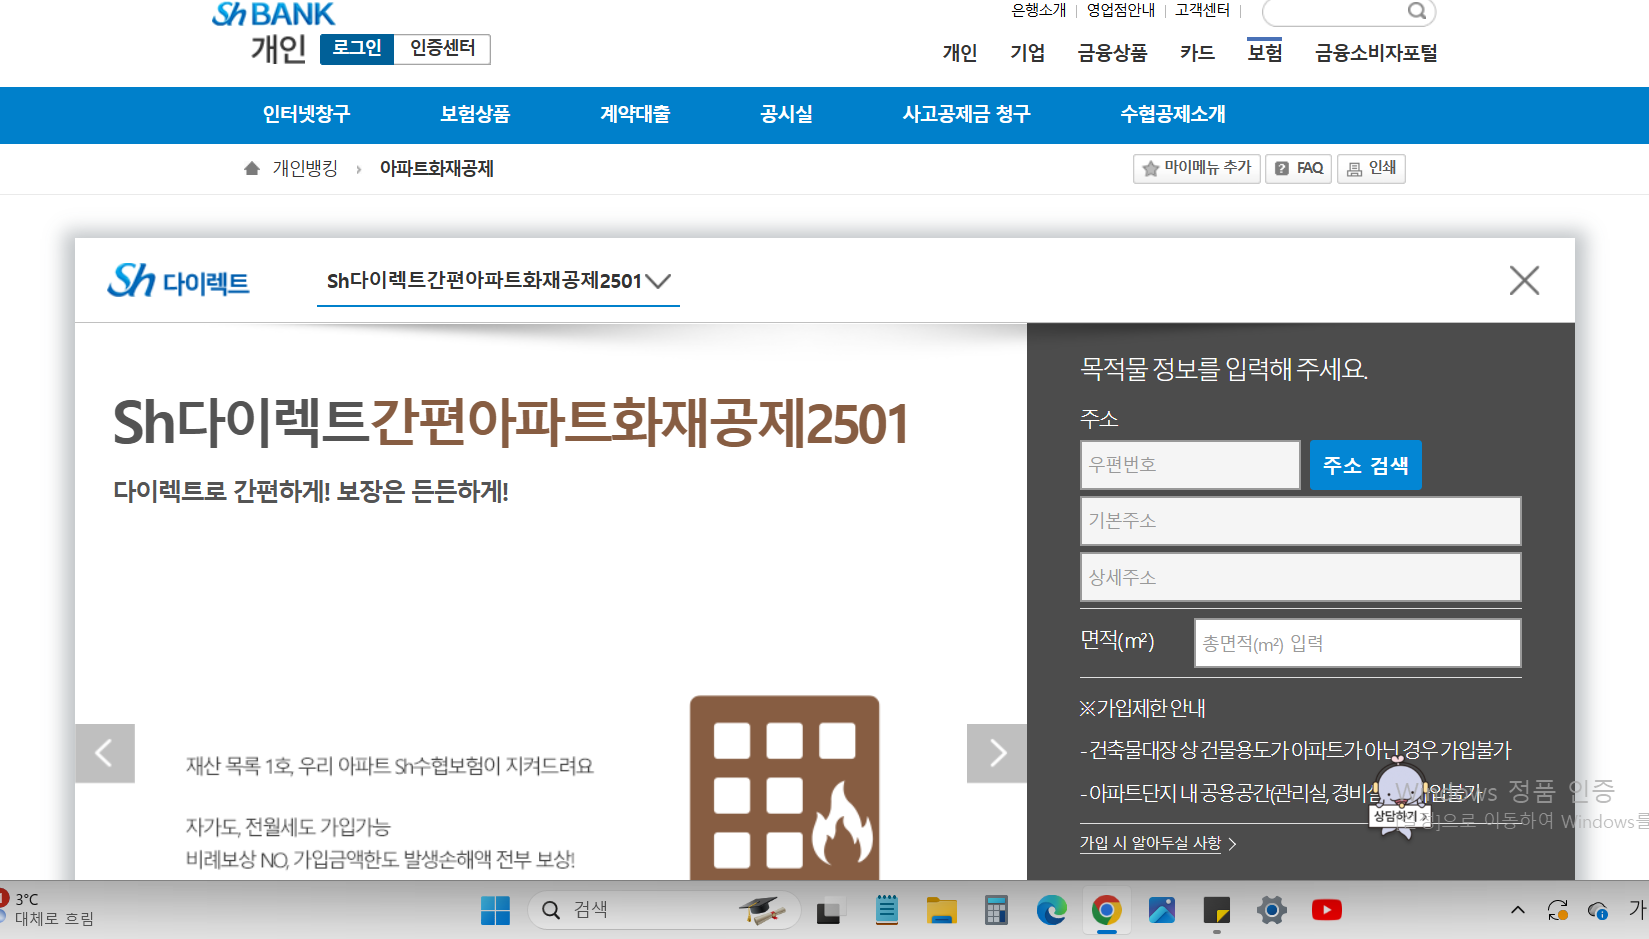Screen dimensions: 1649x939
Task: Click the Korean IME 가 indicator
Action: pos(1637,909)
